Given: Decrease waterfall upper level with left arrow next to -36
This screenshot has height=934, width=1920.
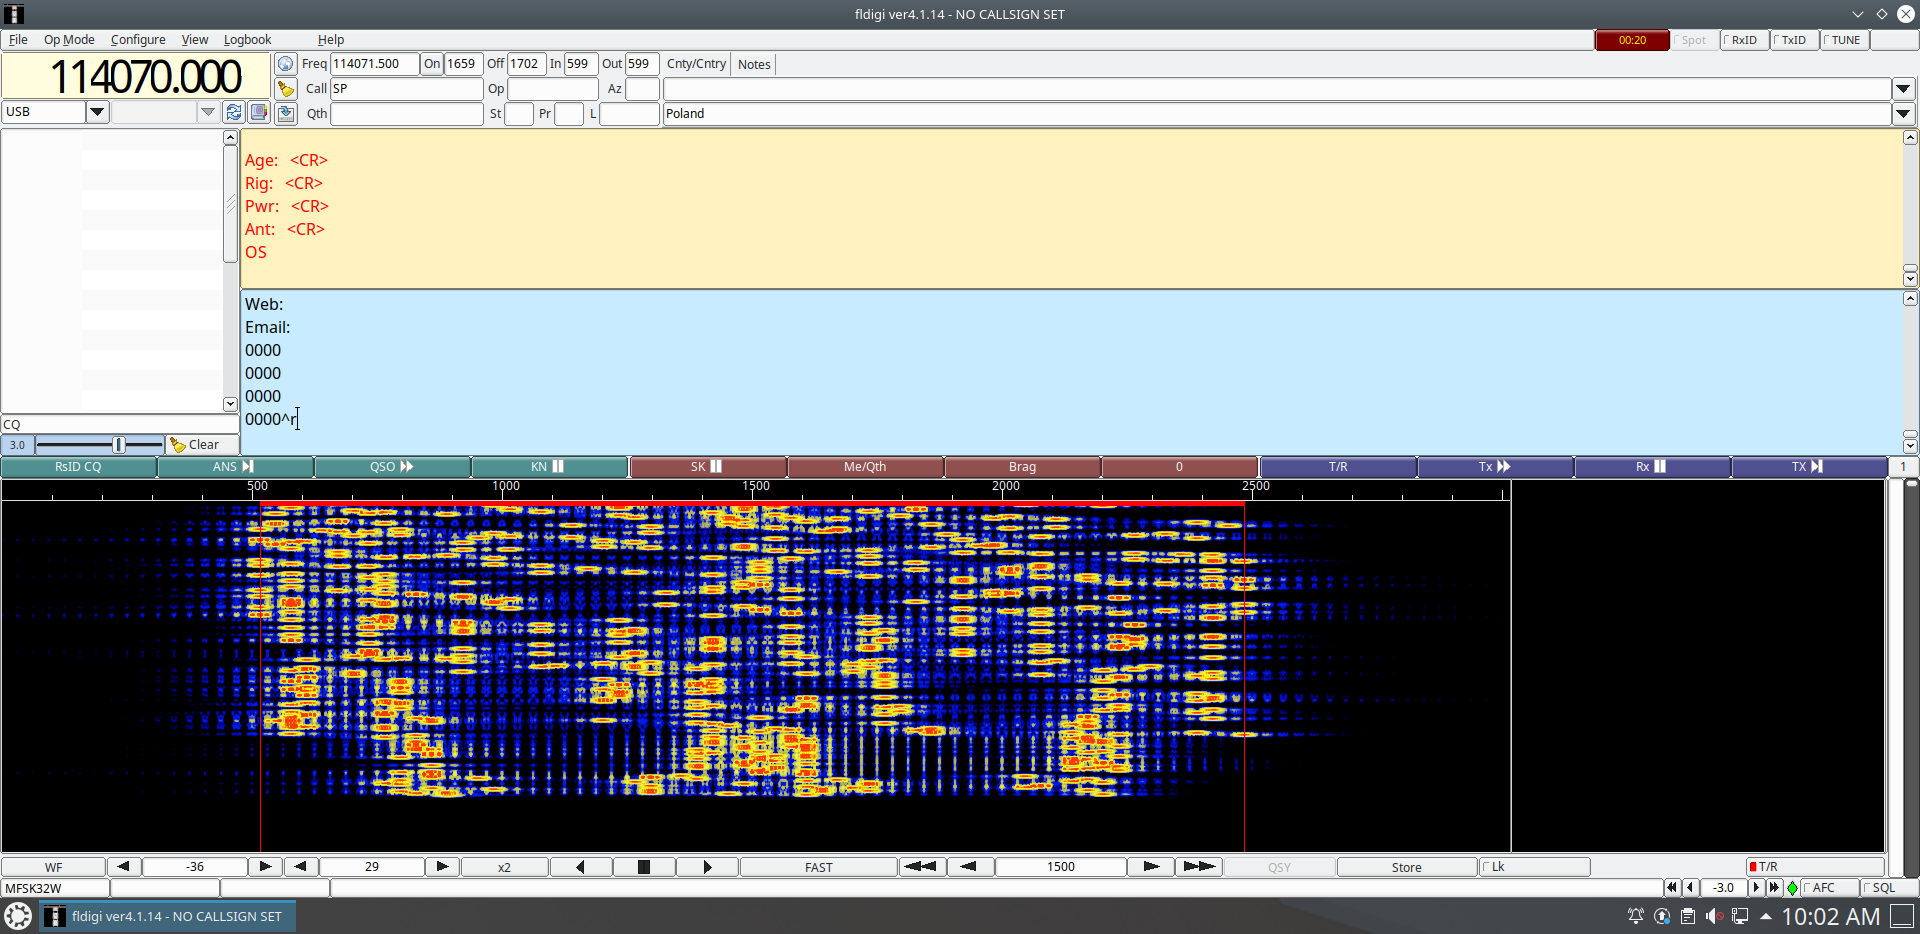Looking at the screenshot, I should 123,867.
